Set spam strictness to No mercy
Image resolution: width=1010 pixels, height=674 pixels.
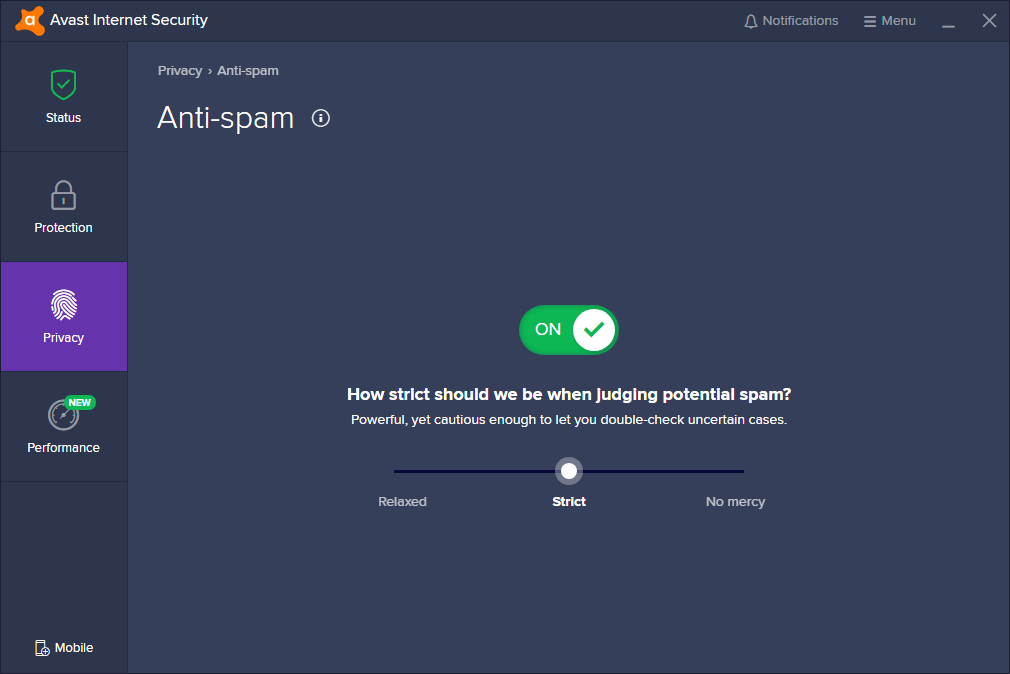[735, 501]
